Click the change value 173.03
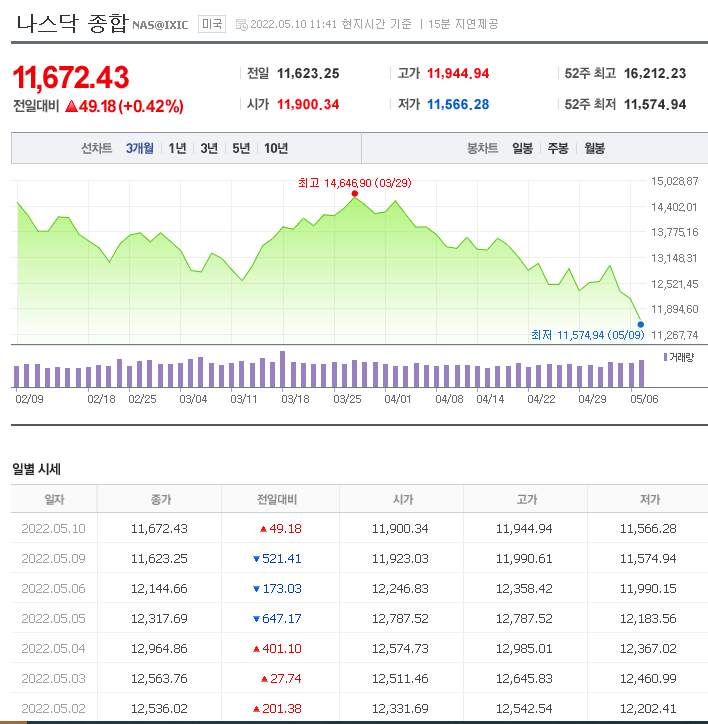The image size is (708, 724). [282, 588]
